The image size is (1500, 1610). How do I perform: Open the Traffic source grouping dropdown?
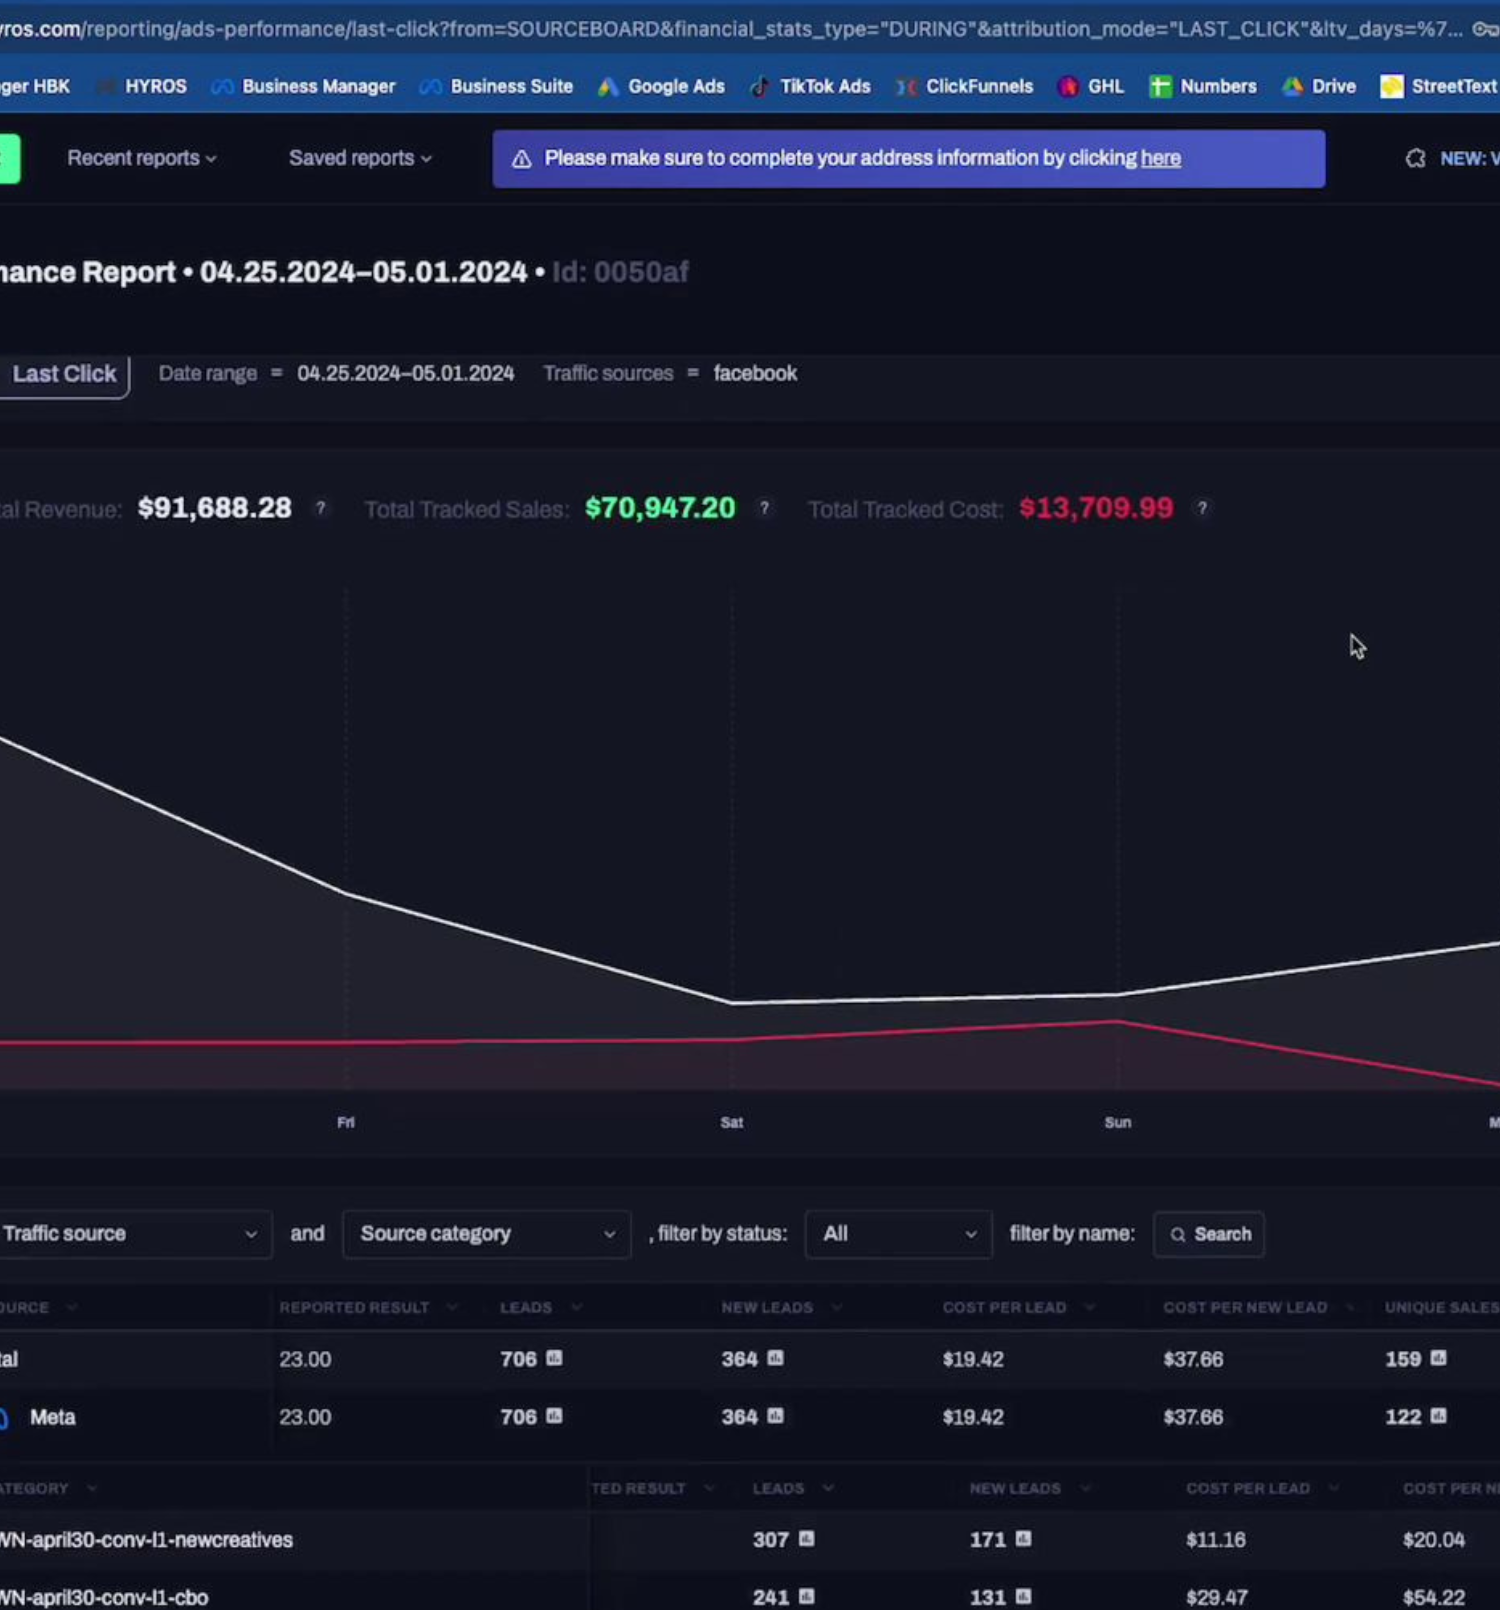click(134, 1234)
